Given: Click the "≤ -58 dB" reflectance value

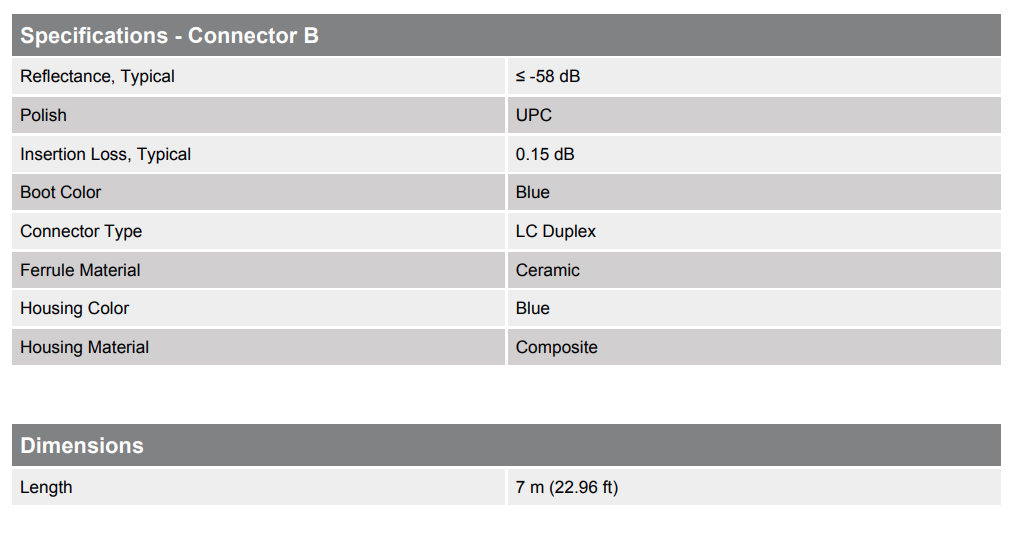Looking at the screenshot, I should (548, 76).
